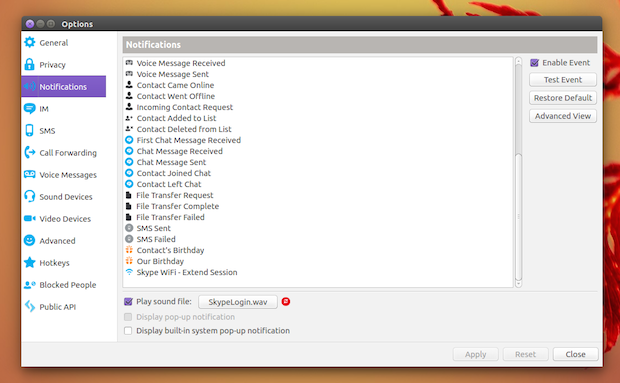The width and height of the screenshot is (620, 383).
Task: Click the Blocked People icon
Action: pyautogui.click(x=30, y=285)
